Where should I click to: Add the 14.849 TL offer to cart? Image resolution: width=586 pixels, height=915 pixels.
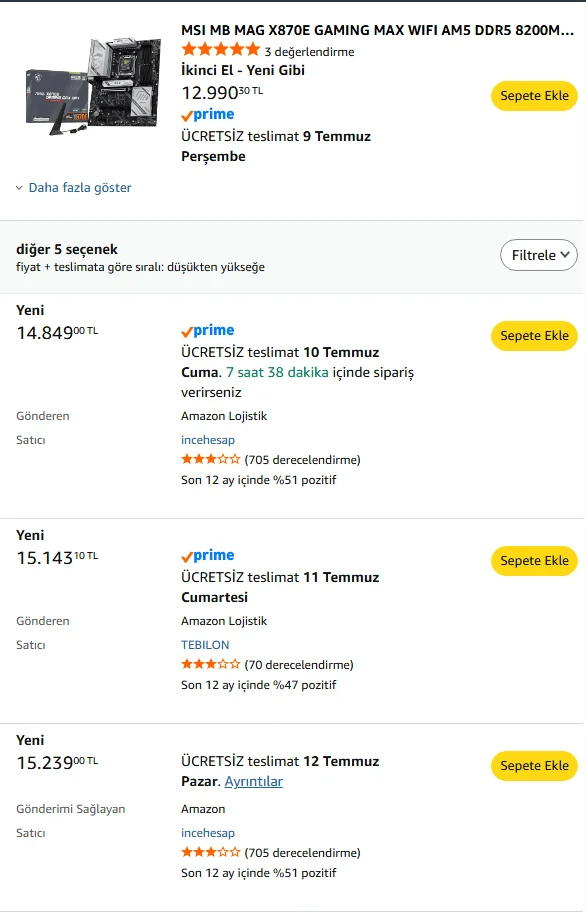(x=534, y=336)
